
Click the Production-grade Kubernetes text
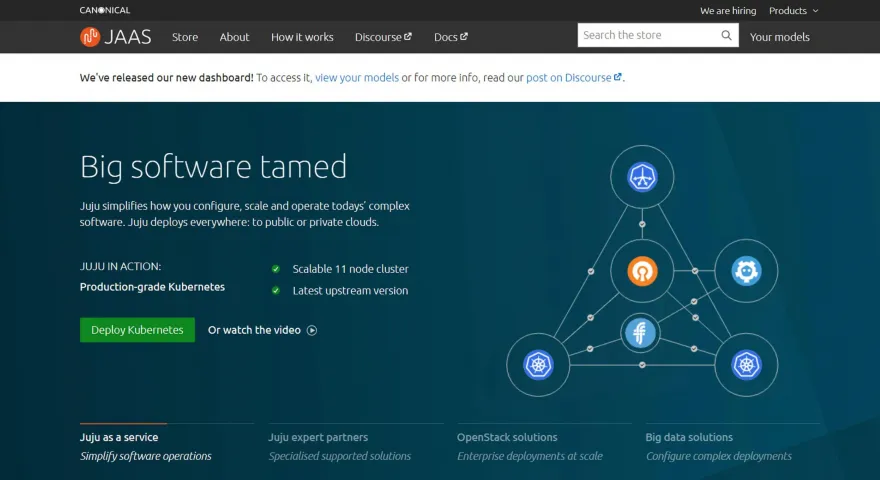pyautogui.click(x=152, y=287)
